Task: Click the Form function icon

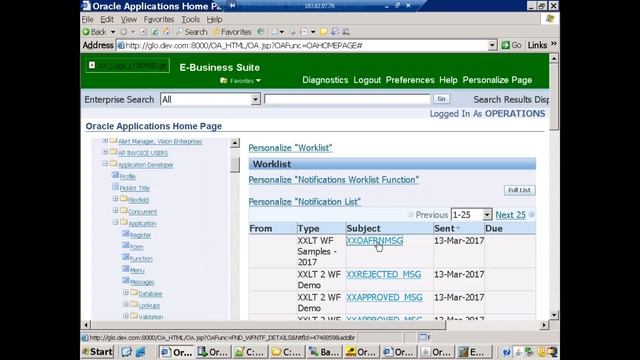Action: pyautogui.click(x=126, y=246)
